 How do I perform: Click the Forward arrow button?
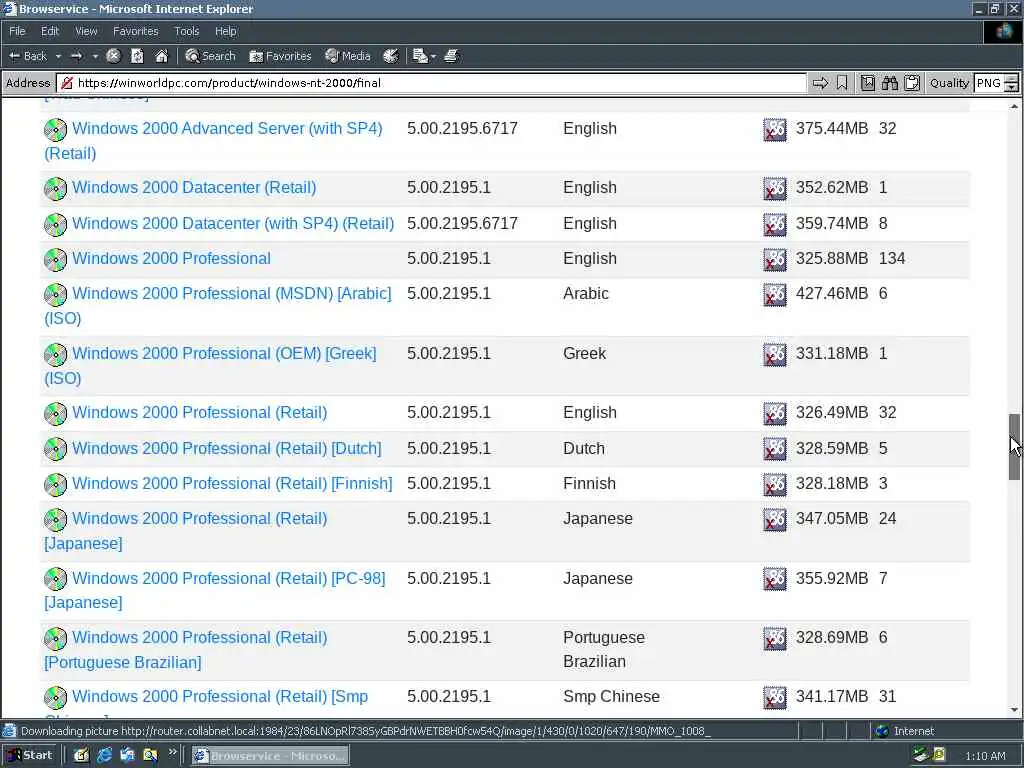pos(76,56)
